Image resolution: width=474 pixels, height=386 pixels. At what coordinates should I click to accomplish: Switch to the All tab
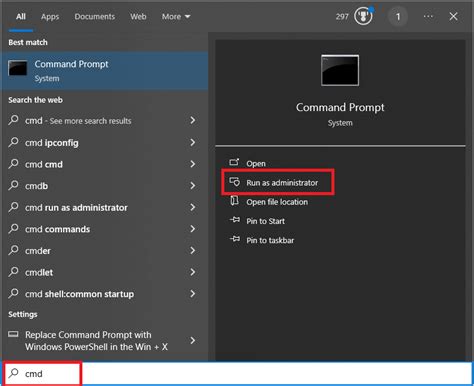point(21,17)
